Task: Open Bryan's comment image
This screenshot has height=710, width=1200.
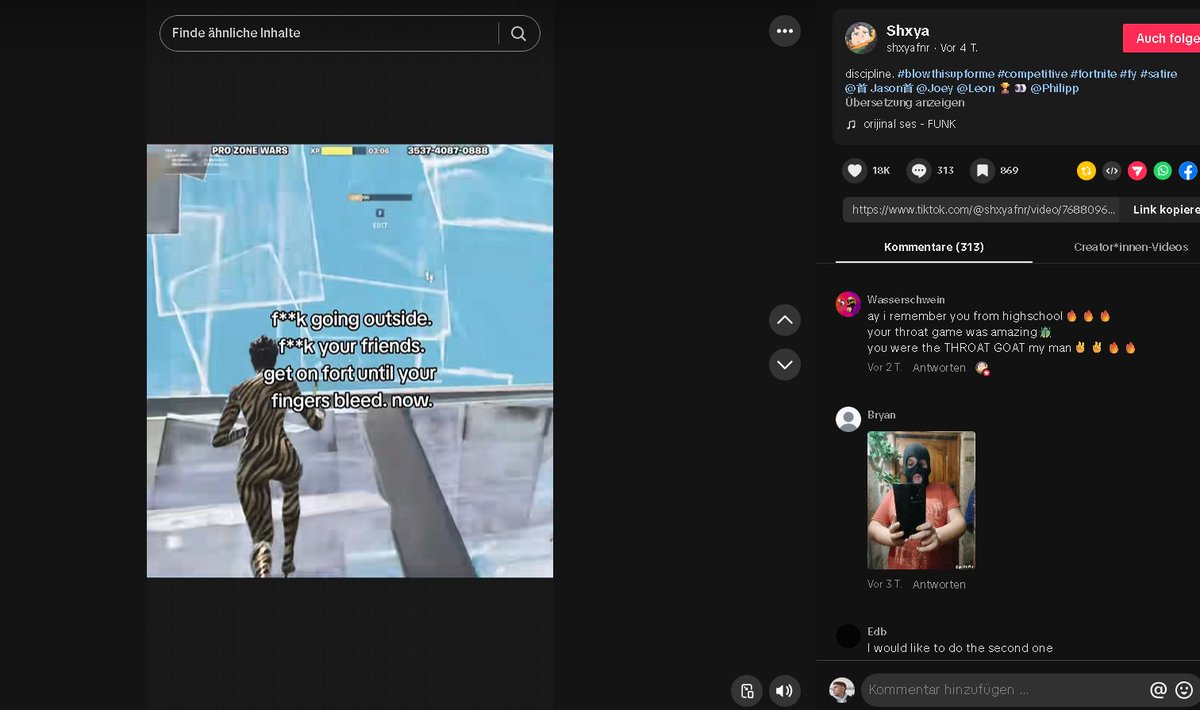Action: click(921, 500)
